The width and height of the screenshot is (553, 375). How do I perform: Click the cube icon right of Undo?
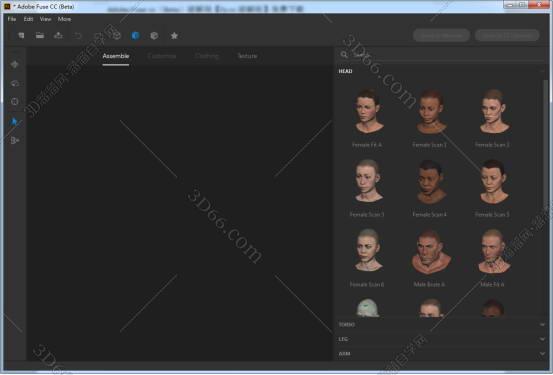pyautogui.click(x=117, y=36)
